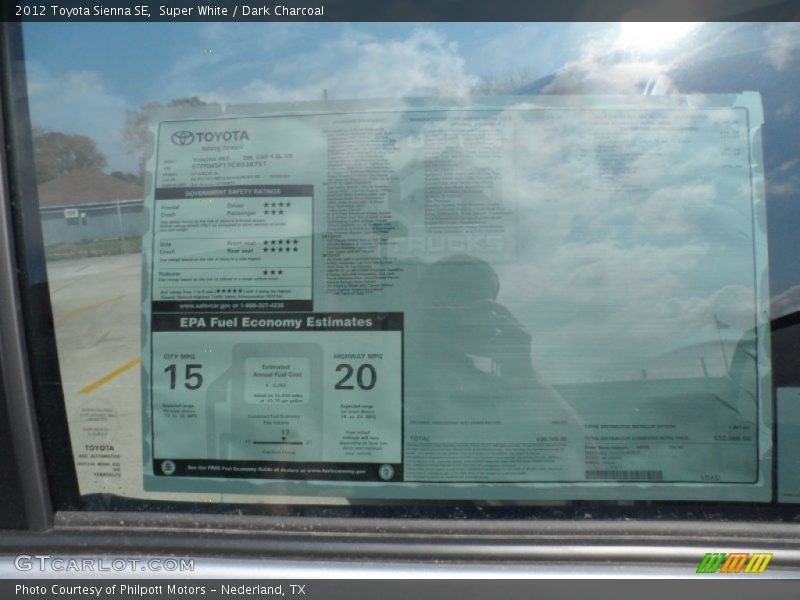Click the Toyota emblem on the window sticker
The height and width of the screenshot is (600, 800).
click(182, 138)
